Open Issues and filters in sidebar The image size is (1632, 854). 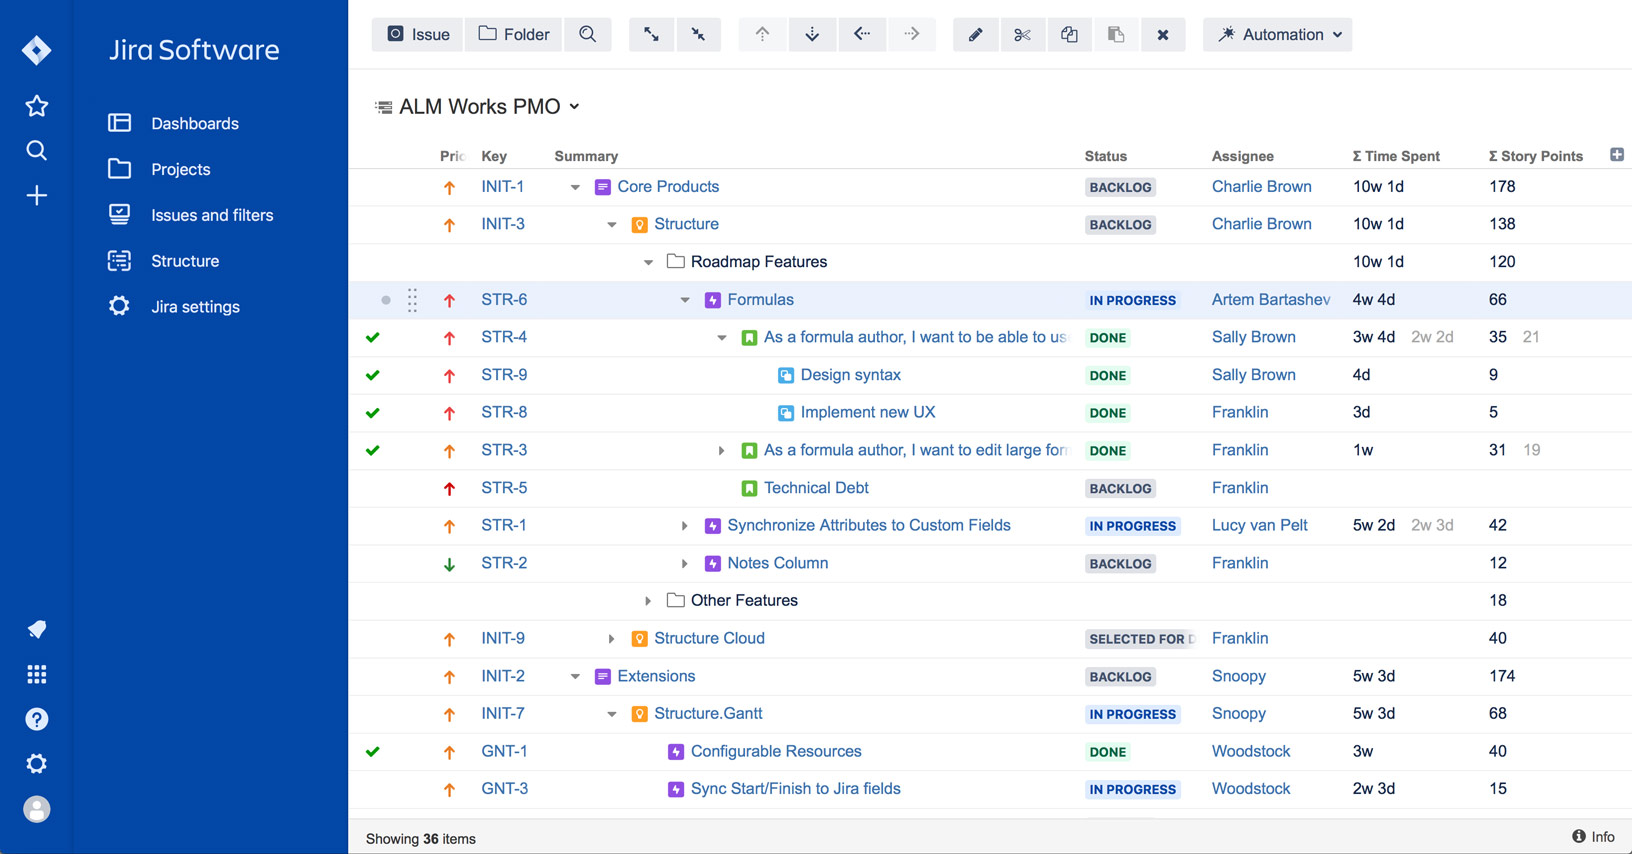coord(212,215)
